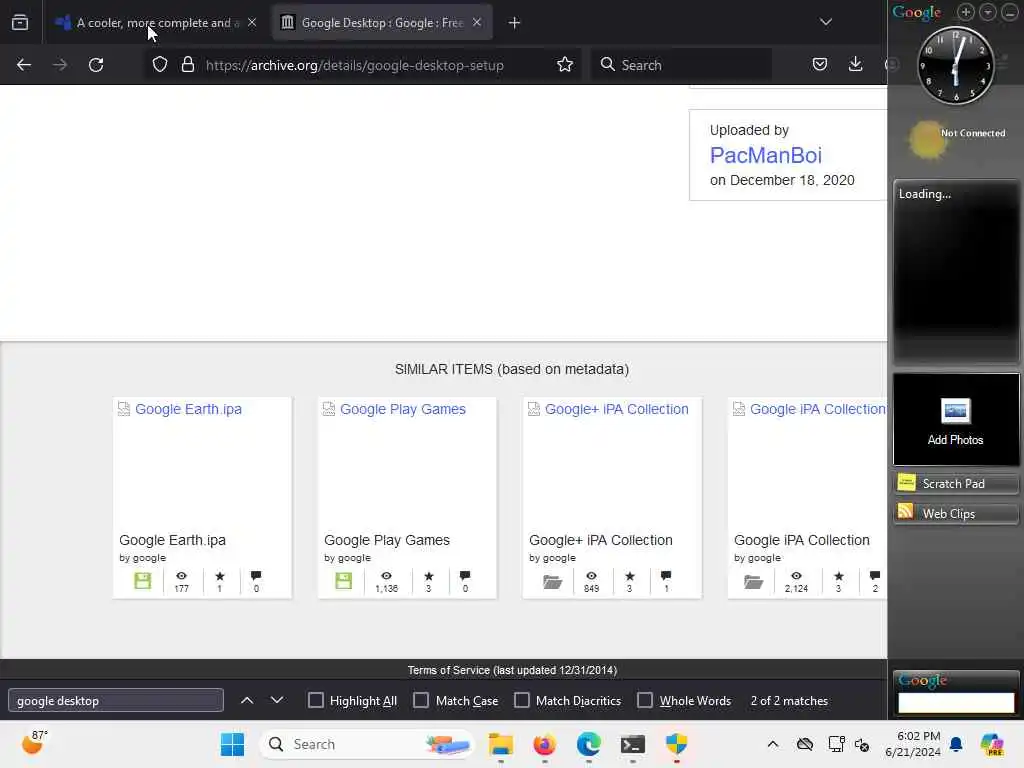Close the 'A cooler, more complete' tab

[252, 22]
